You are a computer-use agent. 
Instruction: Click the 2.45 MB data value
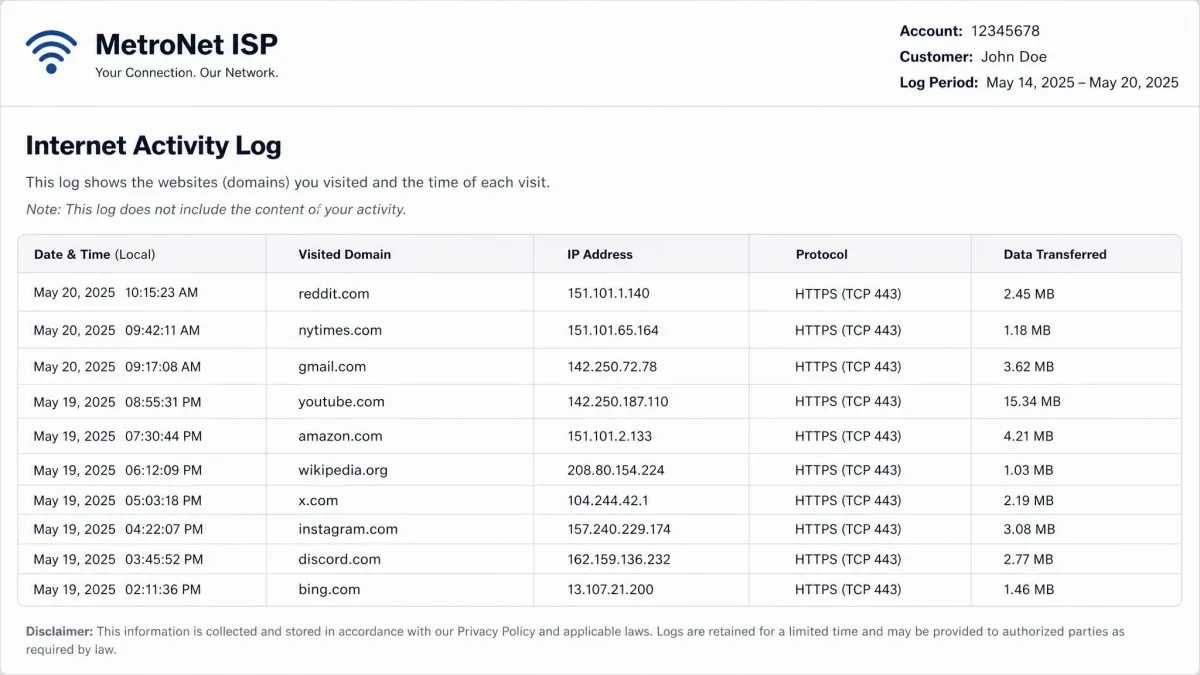(1029, 294)
